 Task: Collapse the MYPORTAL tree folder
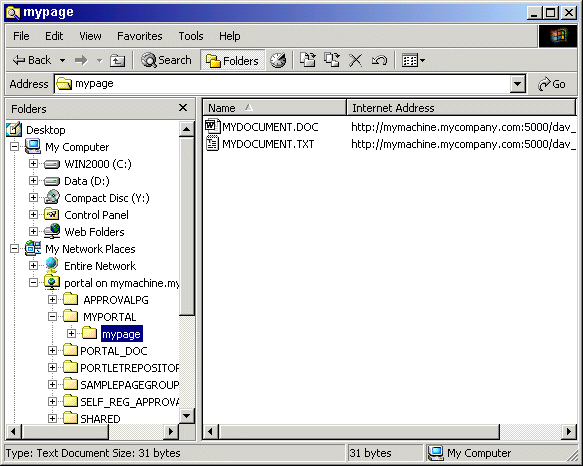tap(52, 316)
